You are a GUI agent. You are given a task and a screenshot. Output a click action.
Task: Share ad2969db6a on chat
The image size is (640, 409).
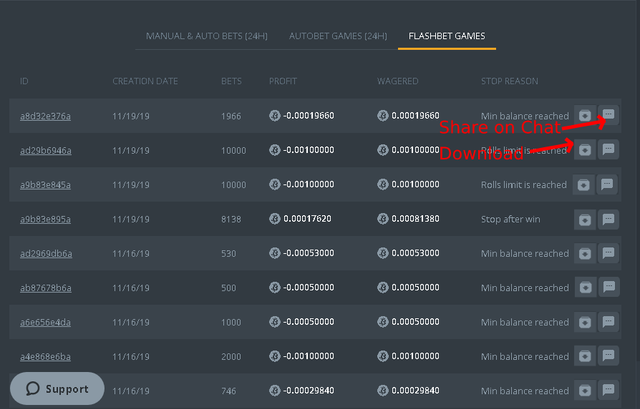pyautogui.click(x=608, y=253)
